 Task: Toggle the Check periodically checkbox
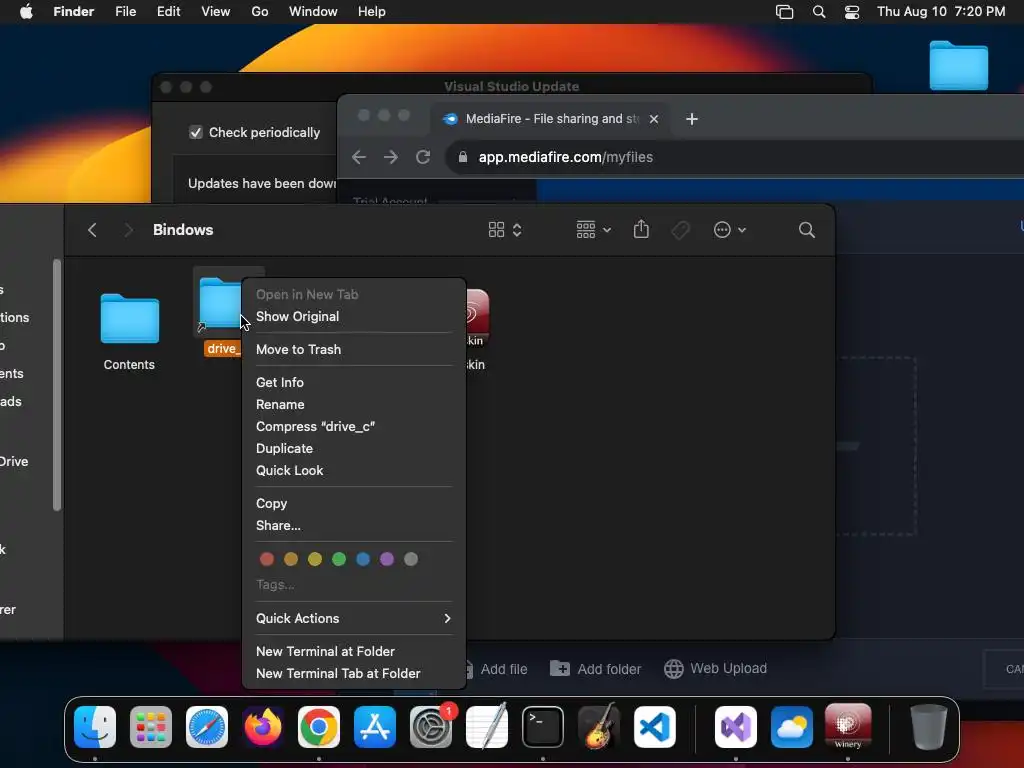tap(195, 133)
